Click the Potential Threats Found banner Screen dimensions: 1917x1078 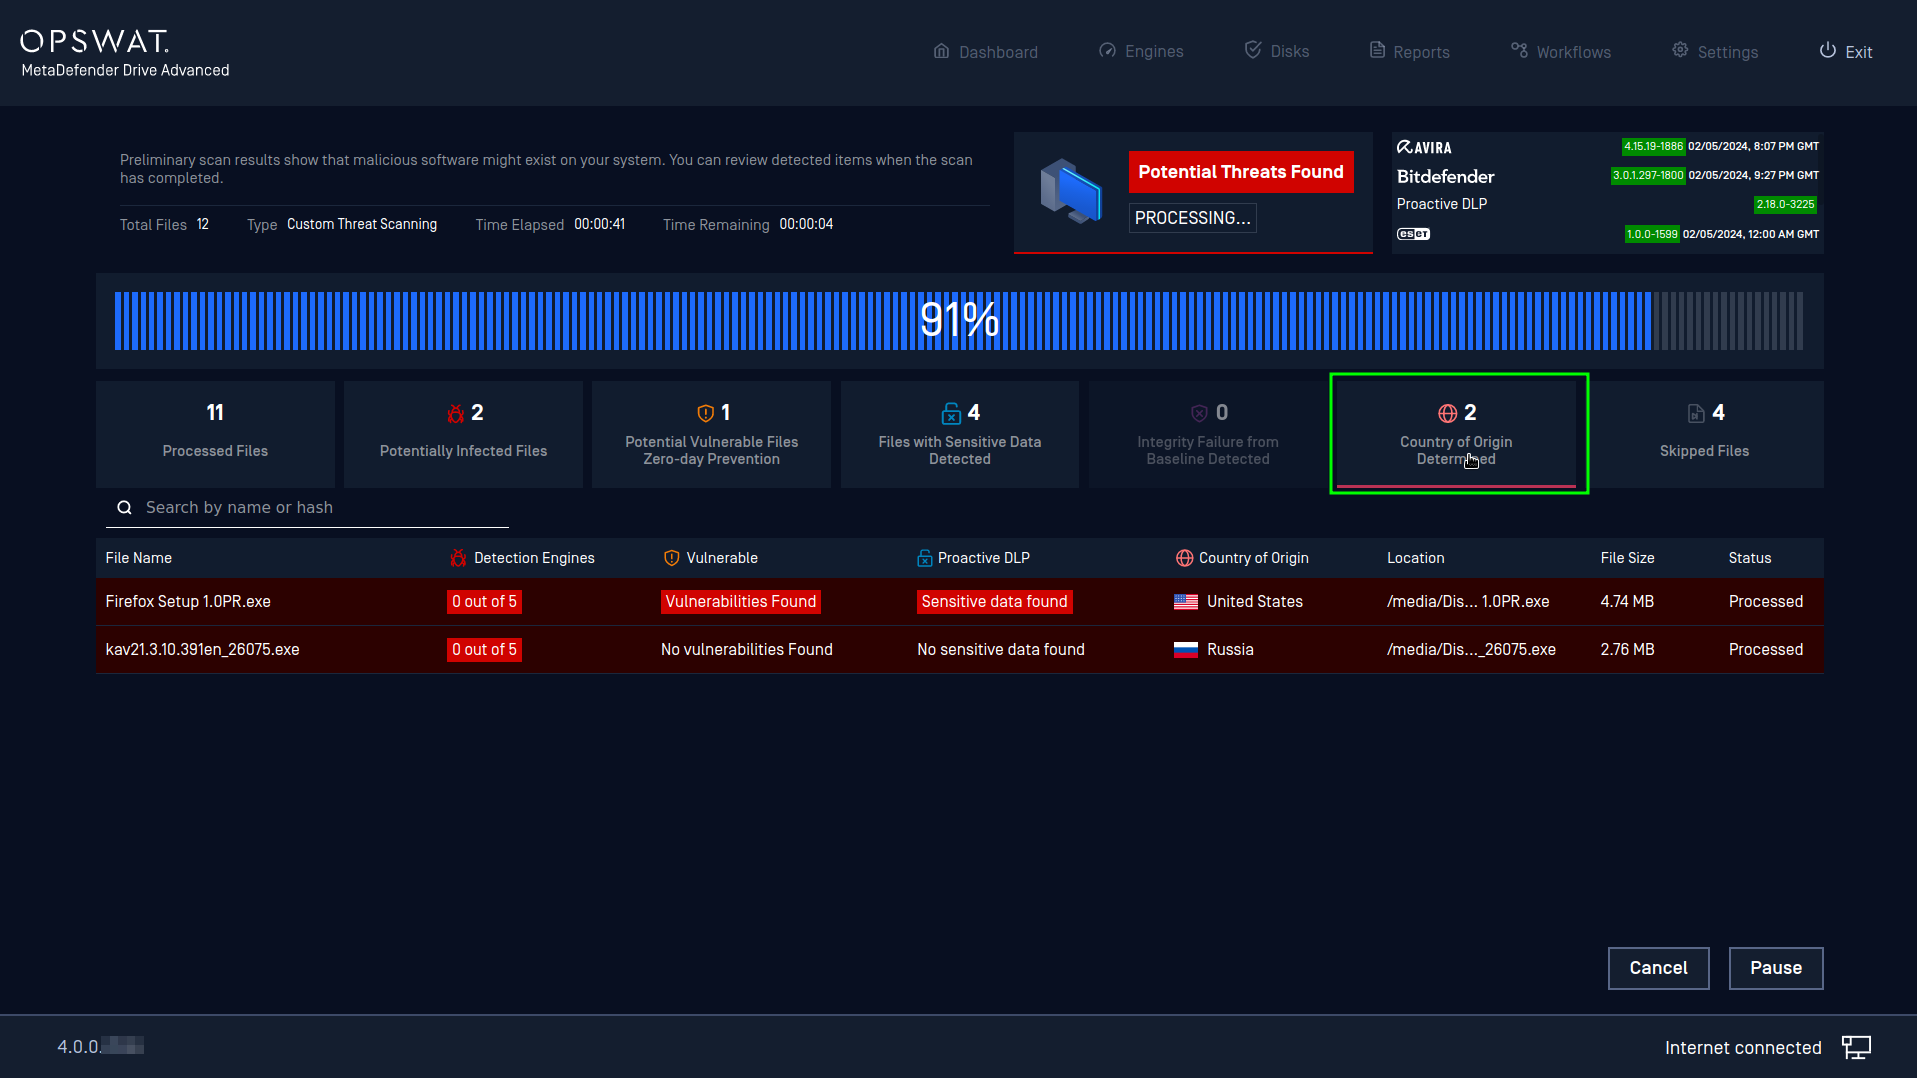[x=1241, y=172]
